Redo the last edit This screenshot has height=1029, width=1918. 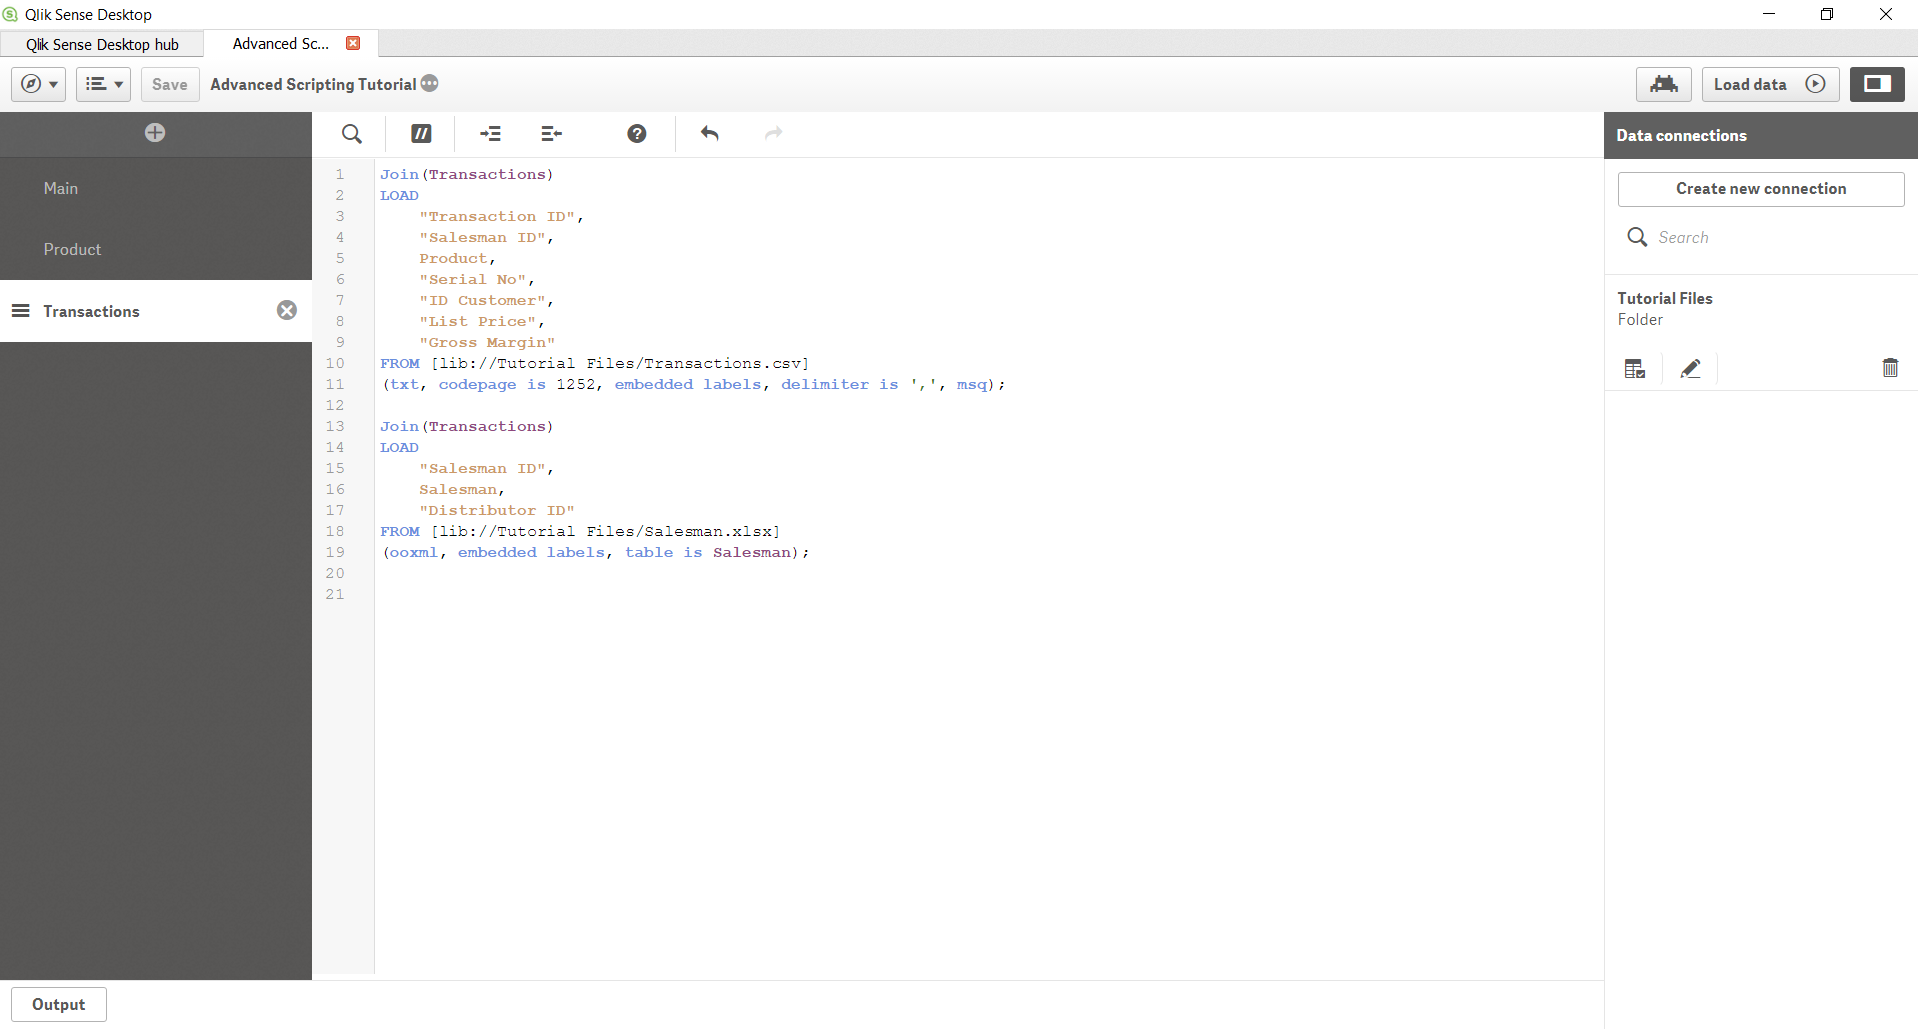coord(773,133)
